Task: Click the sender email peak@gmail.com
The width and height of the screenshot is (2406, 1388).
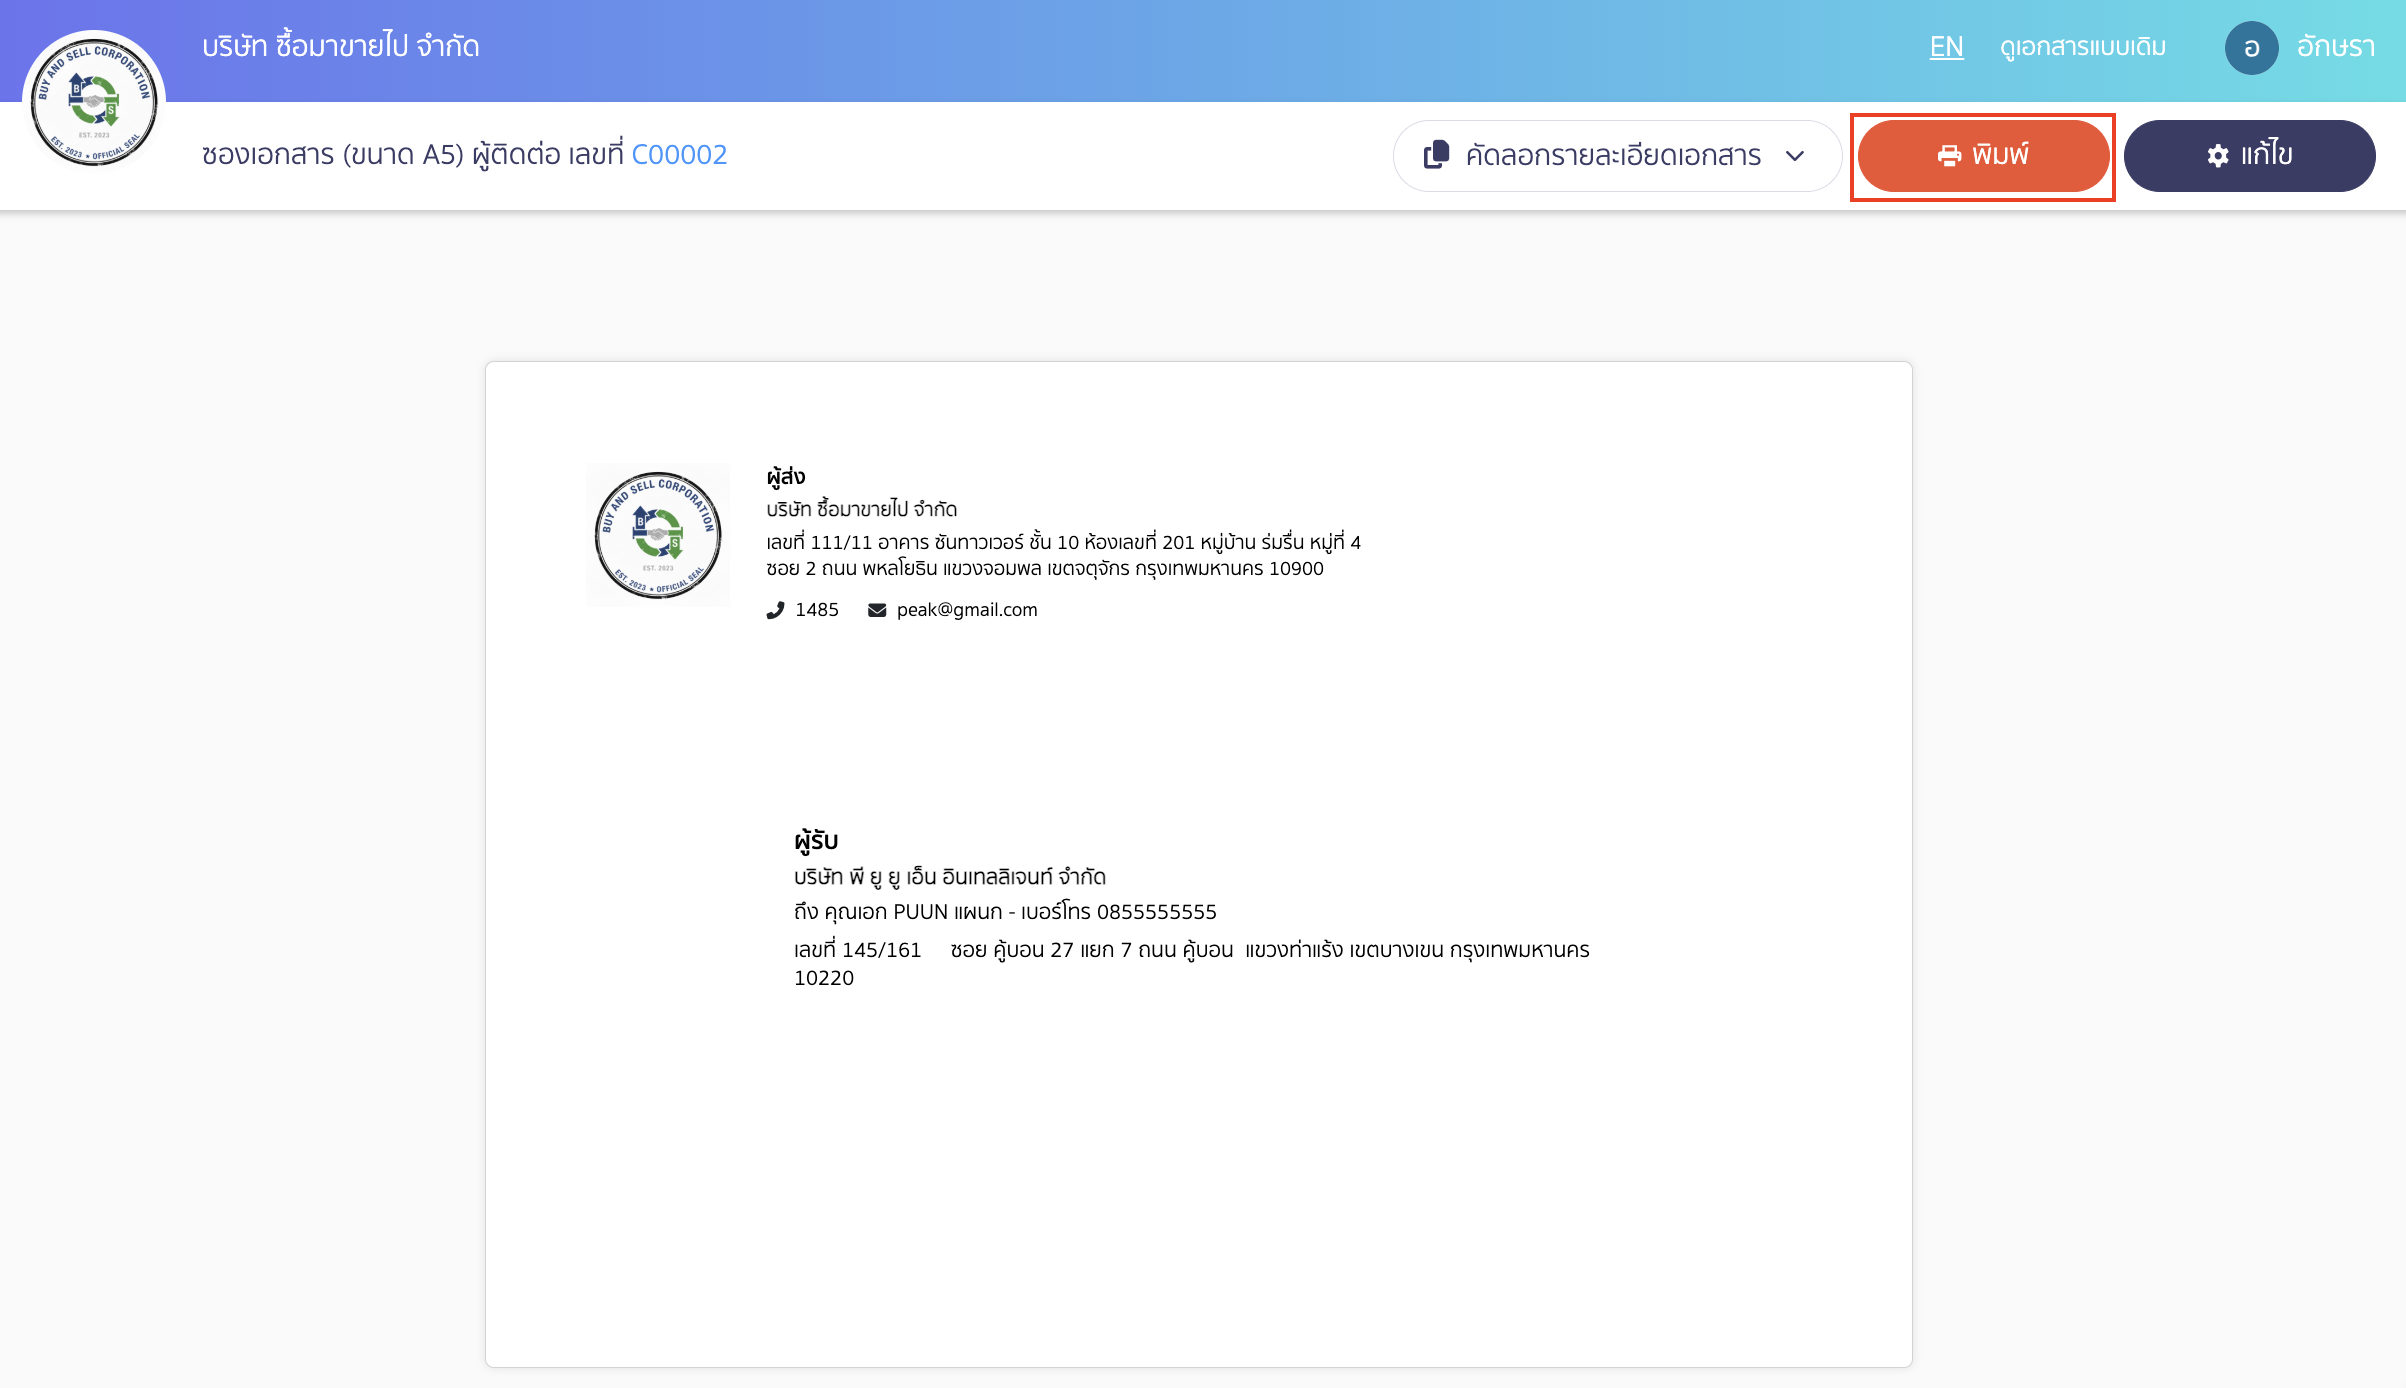Action: [x=966, y=610]
